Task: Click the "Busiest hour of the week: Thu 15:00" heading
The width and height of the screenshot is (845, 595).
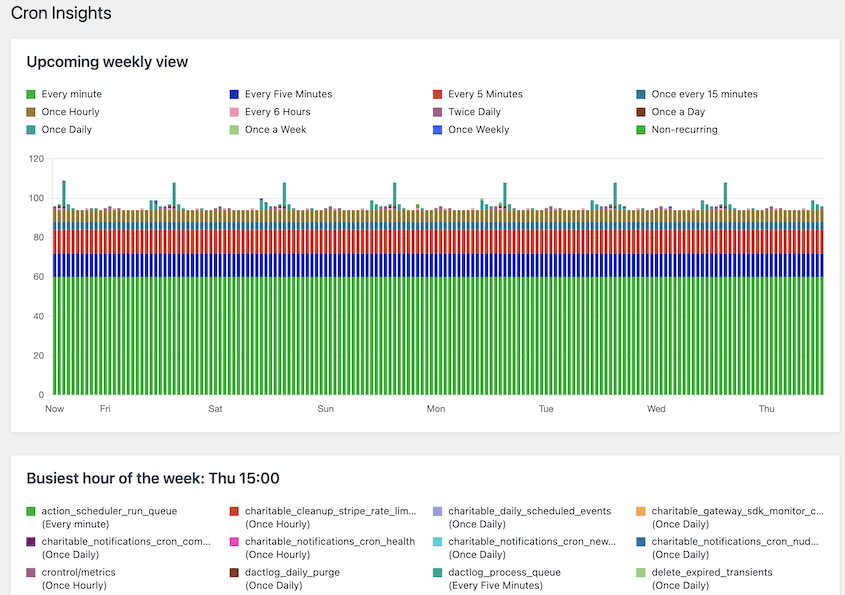Action: point(153,479)
